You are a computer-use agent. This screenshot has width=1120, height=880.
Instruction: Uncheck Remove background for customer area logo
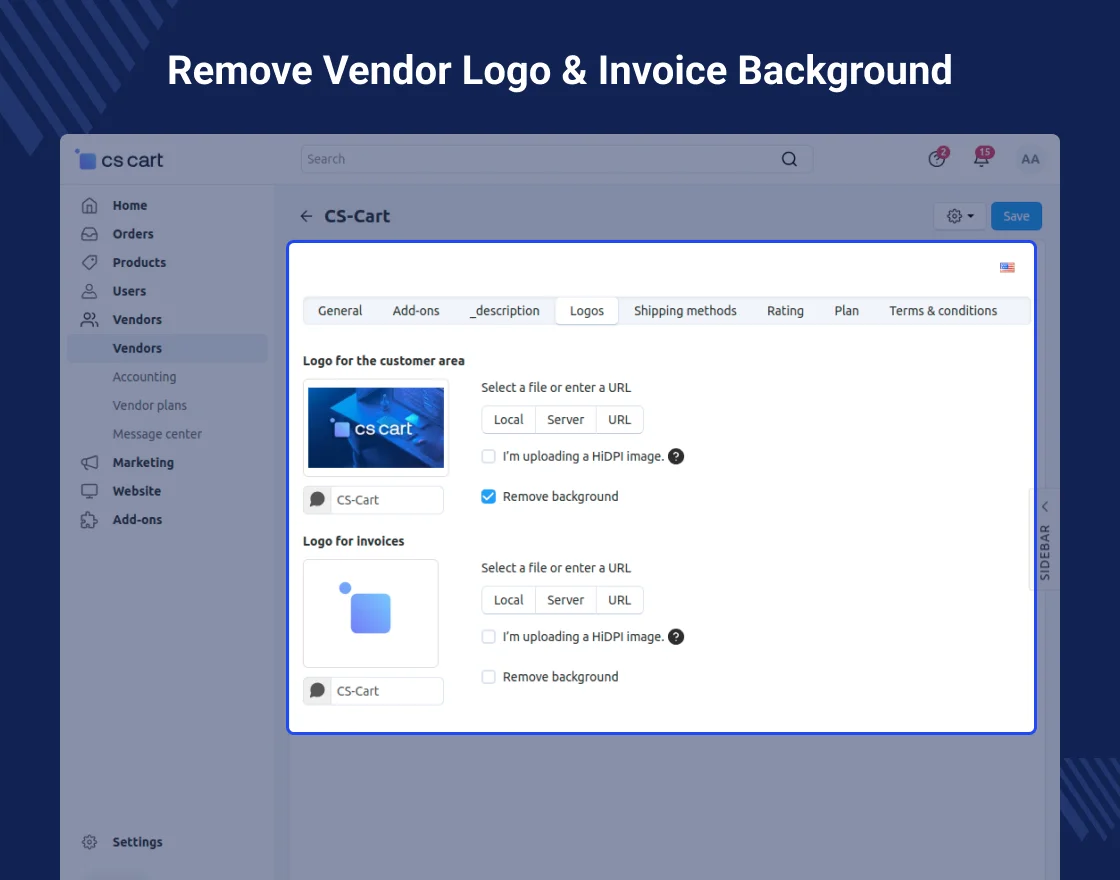(489, 496)
